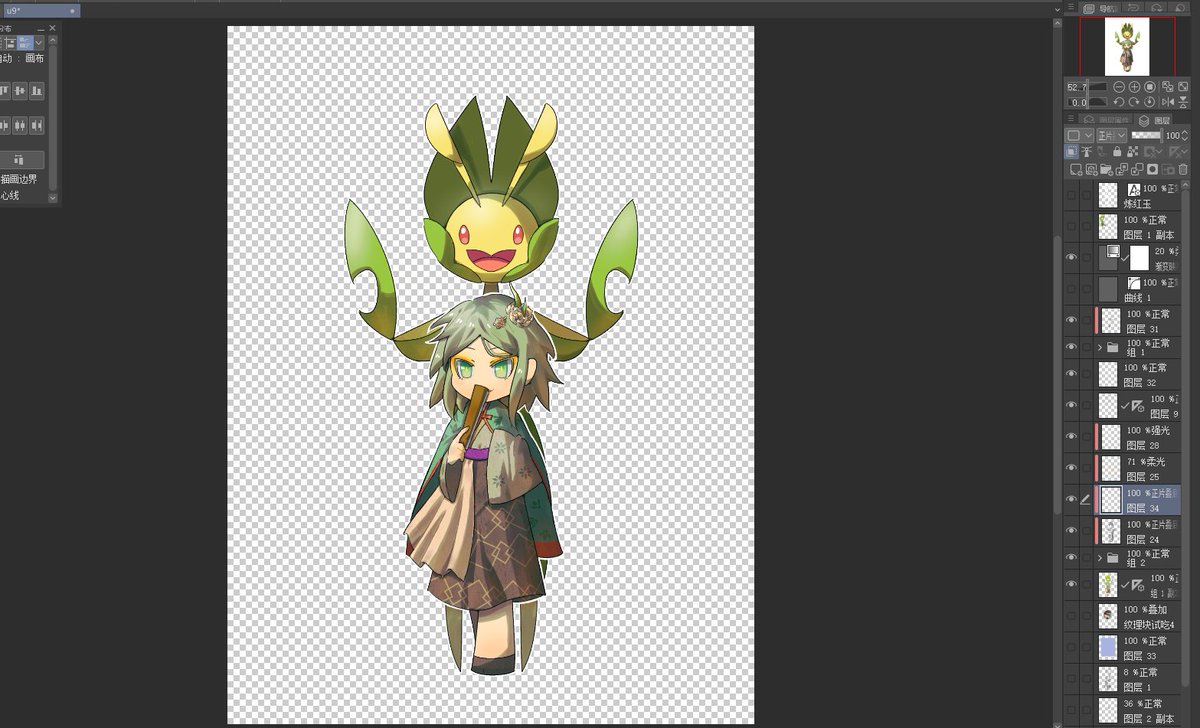Viewport: 1200px width, 728px height.
Task: Show the hidden layer 曲线 1
Action: (1071, 289)
